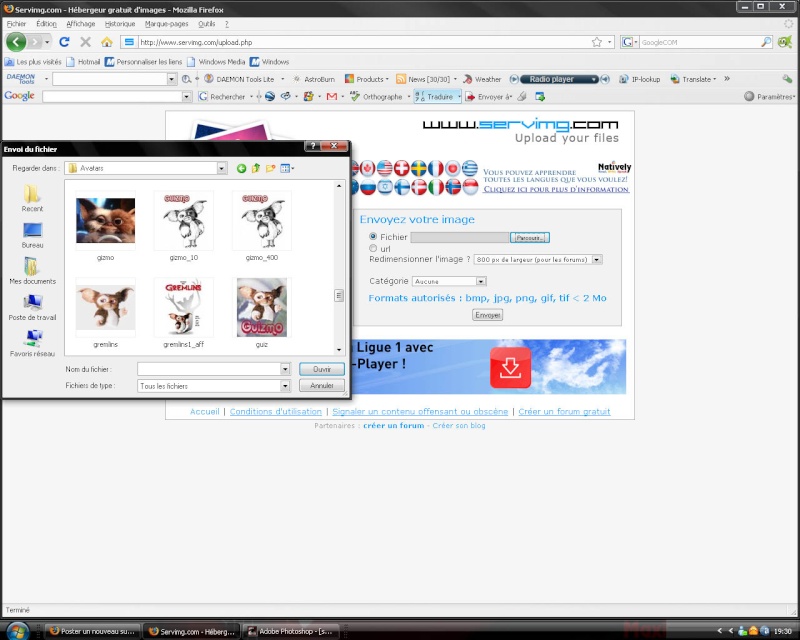Select the url radio button
The height and width of the screenshot is (640, 800).
pos(373,248)
